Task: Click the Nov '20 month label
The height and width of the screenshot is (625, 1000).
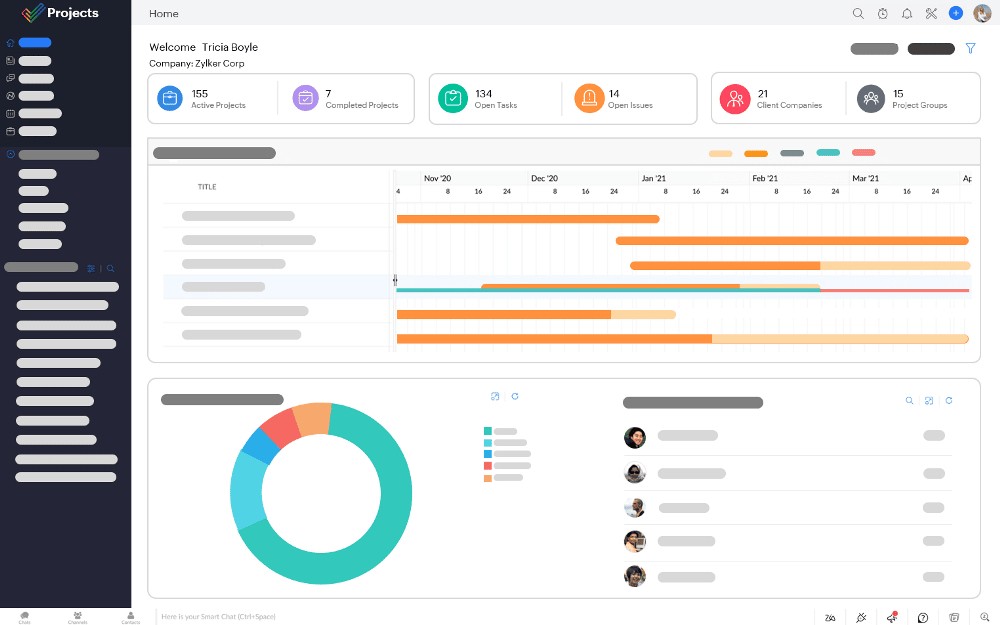Action: click(x=438, y=178)
